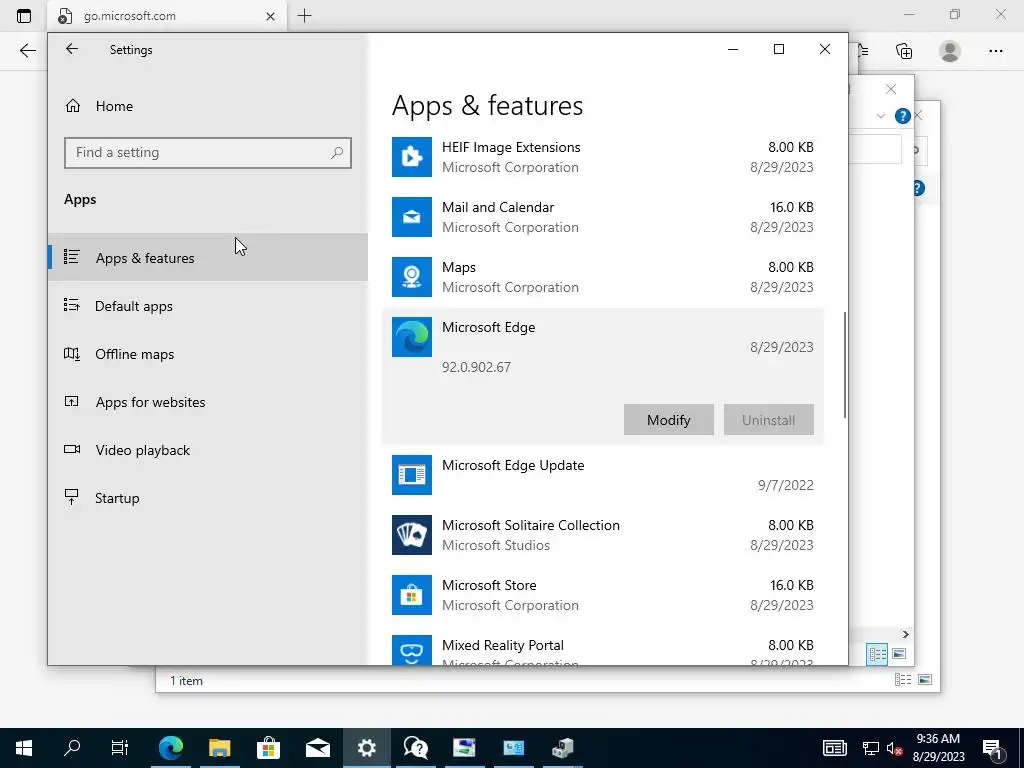Open a new tab in Edge
1024x768 pixels.
tap(304, 16)
